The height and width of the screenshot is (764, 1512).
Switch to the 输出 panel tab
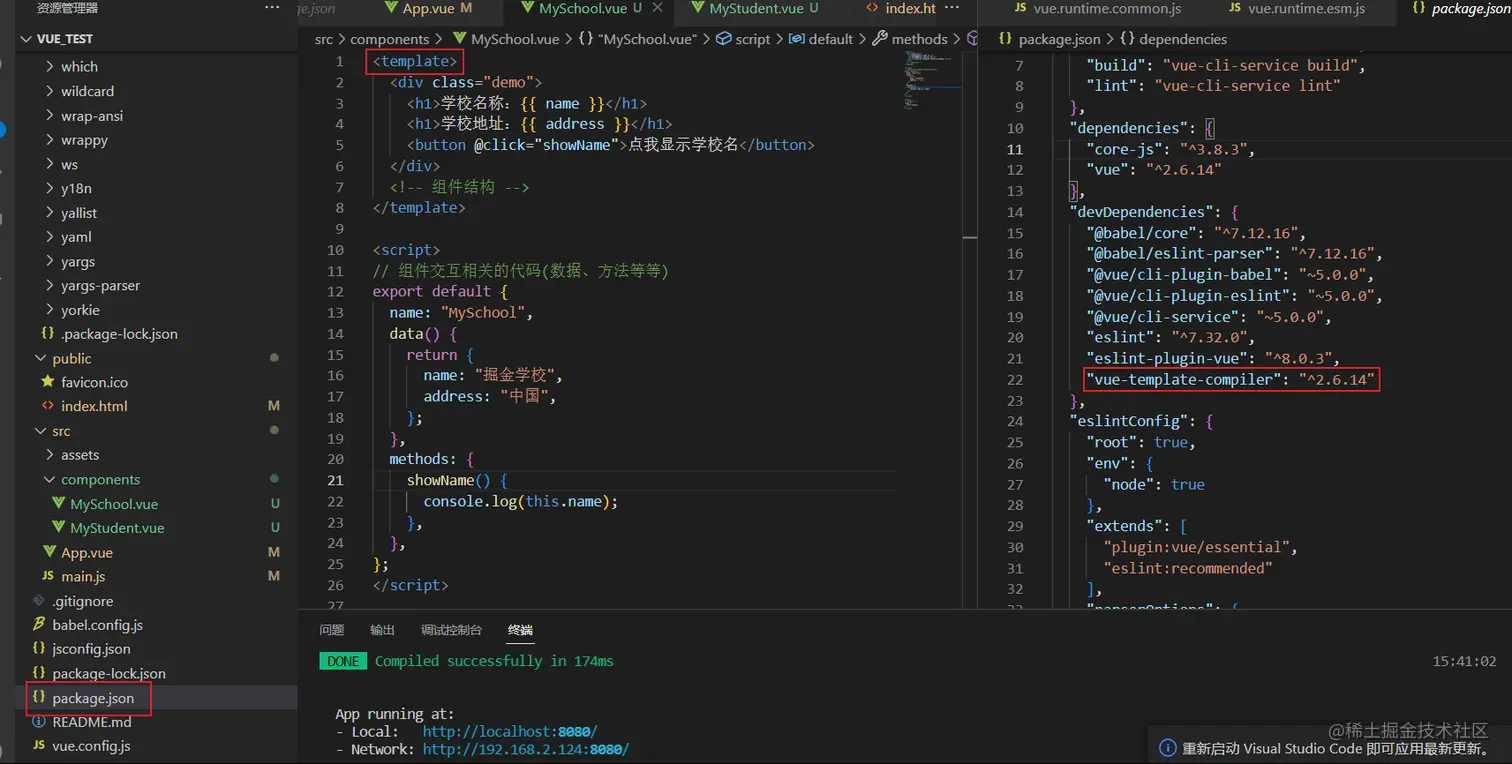click(x=382, y=630)
